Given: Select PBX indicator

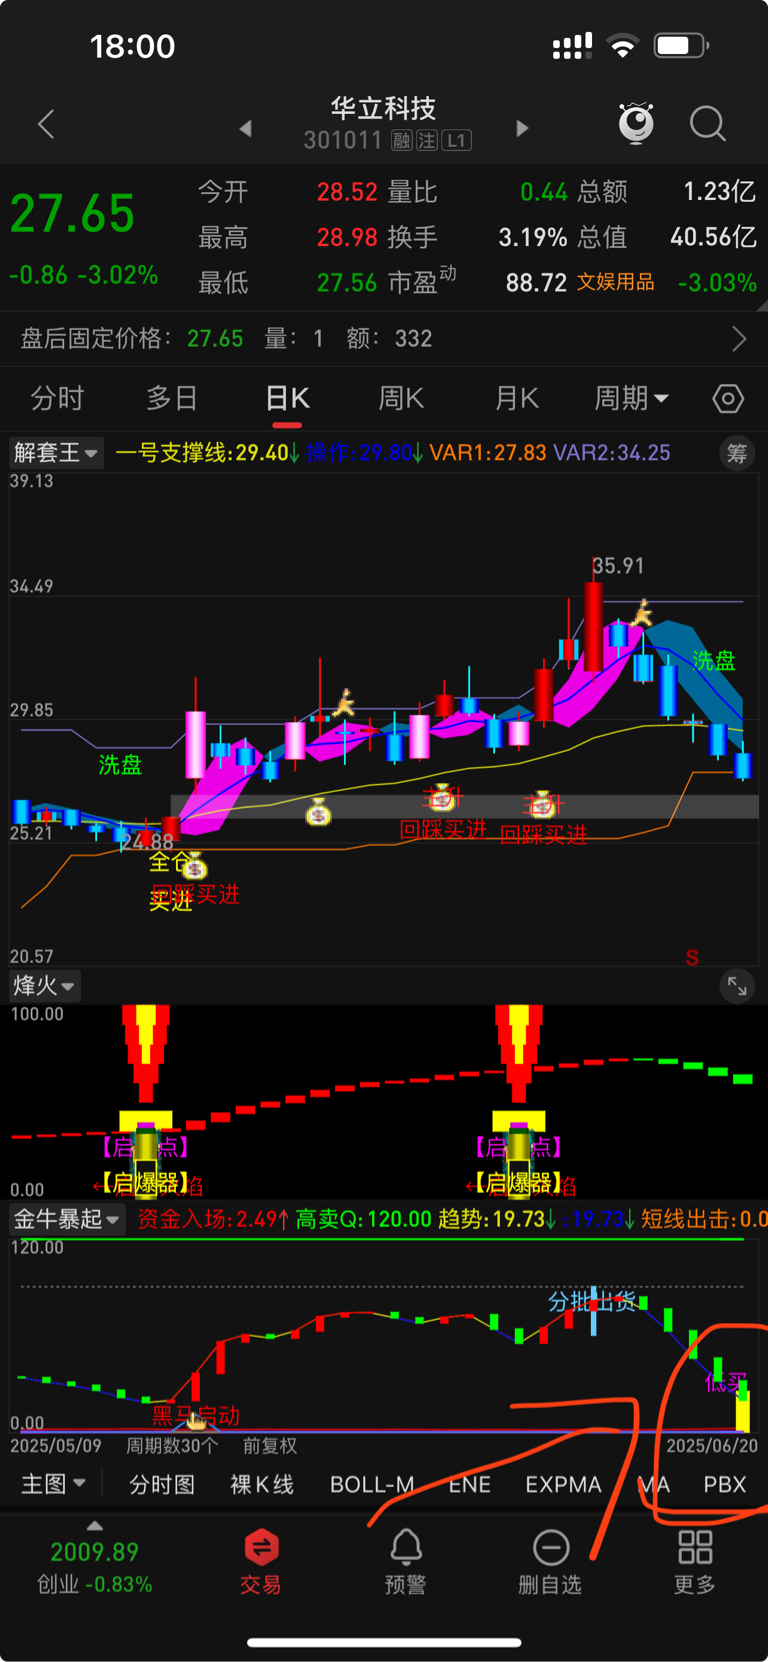Looking at the screenshot, I should (x=725, y=1484).
